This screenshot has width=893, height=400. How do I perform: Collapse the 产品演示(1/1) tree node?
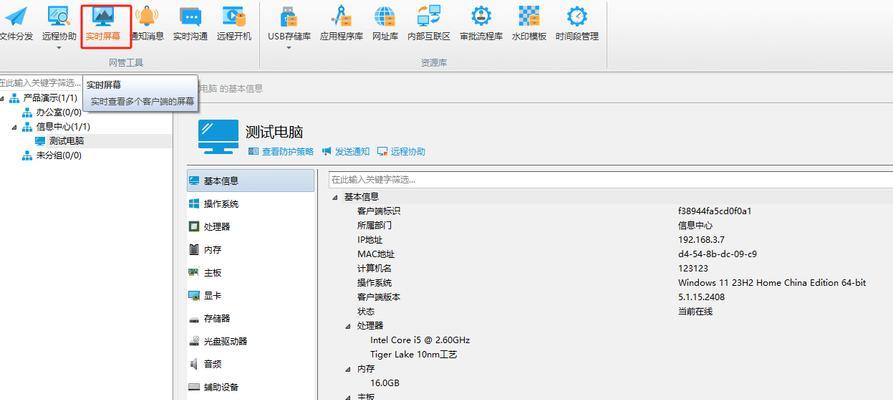pos(2,99)
